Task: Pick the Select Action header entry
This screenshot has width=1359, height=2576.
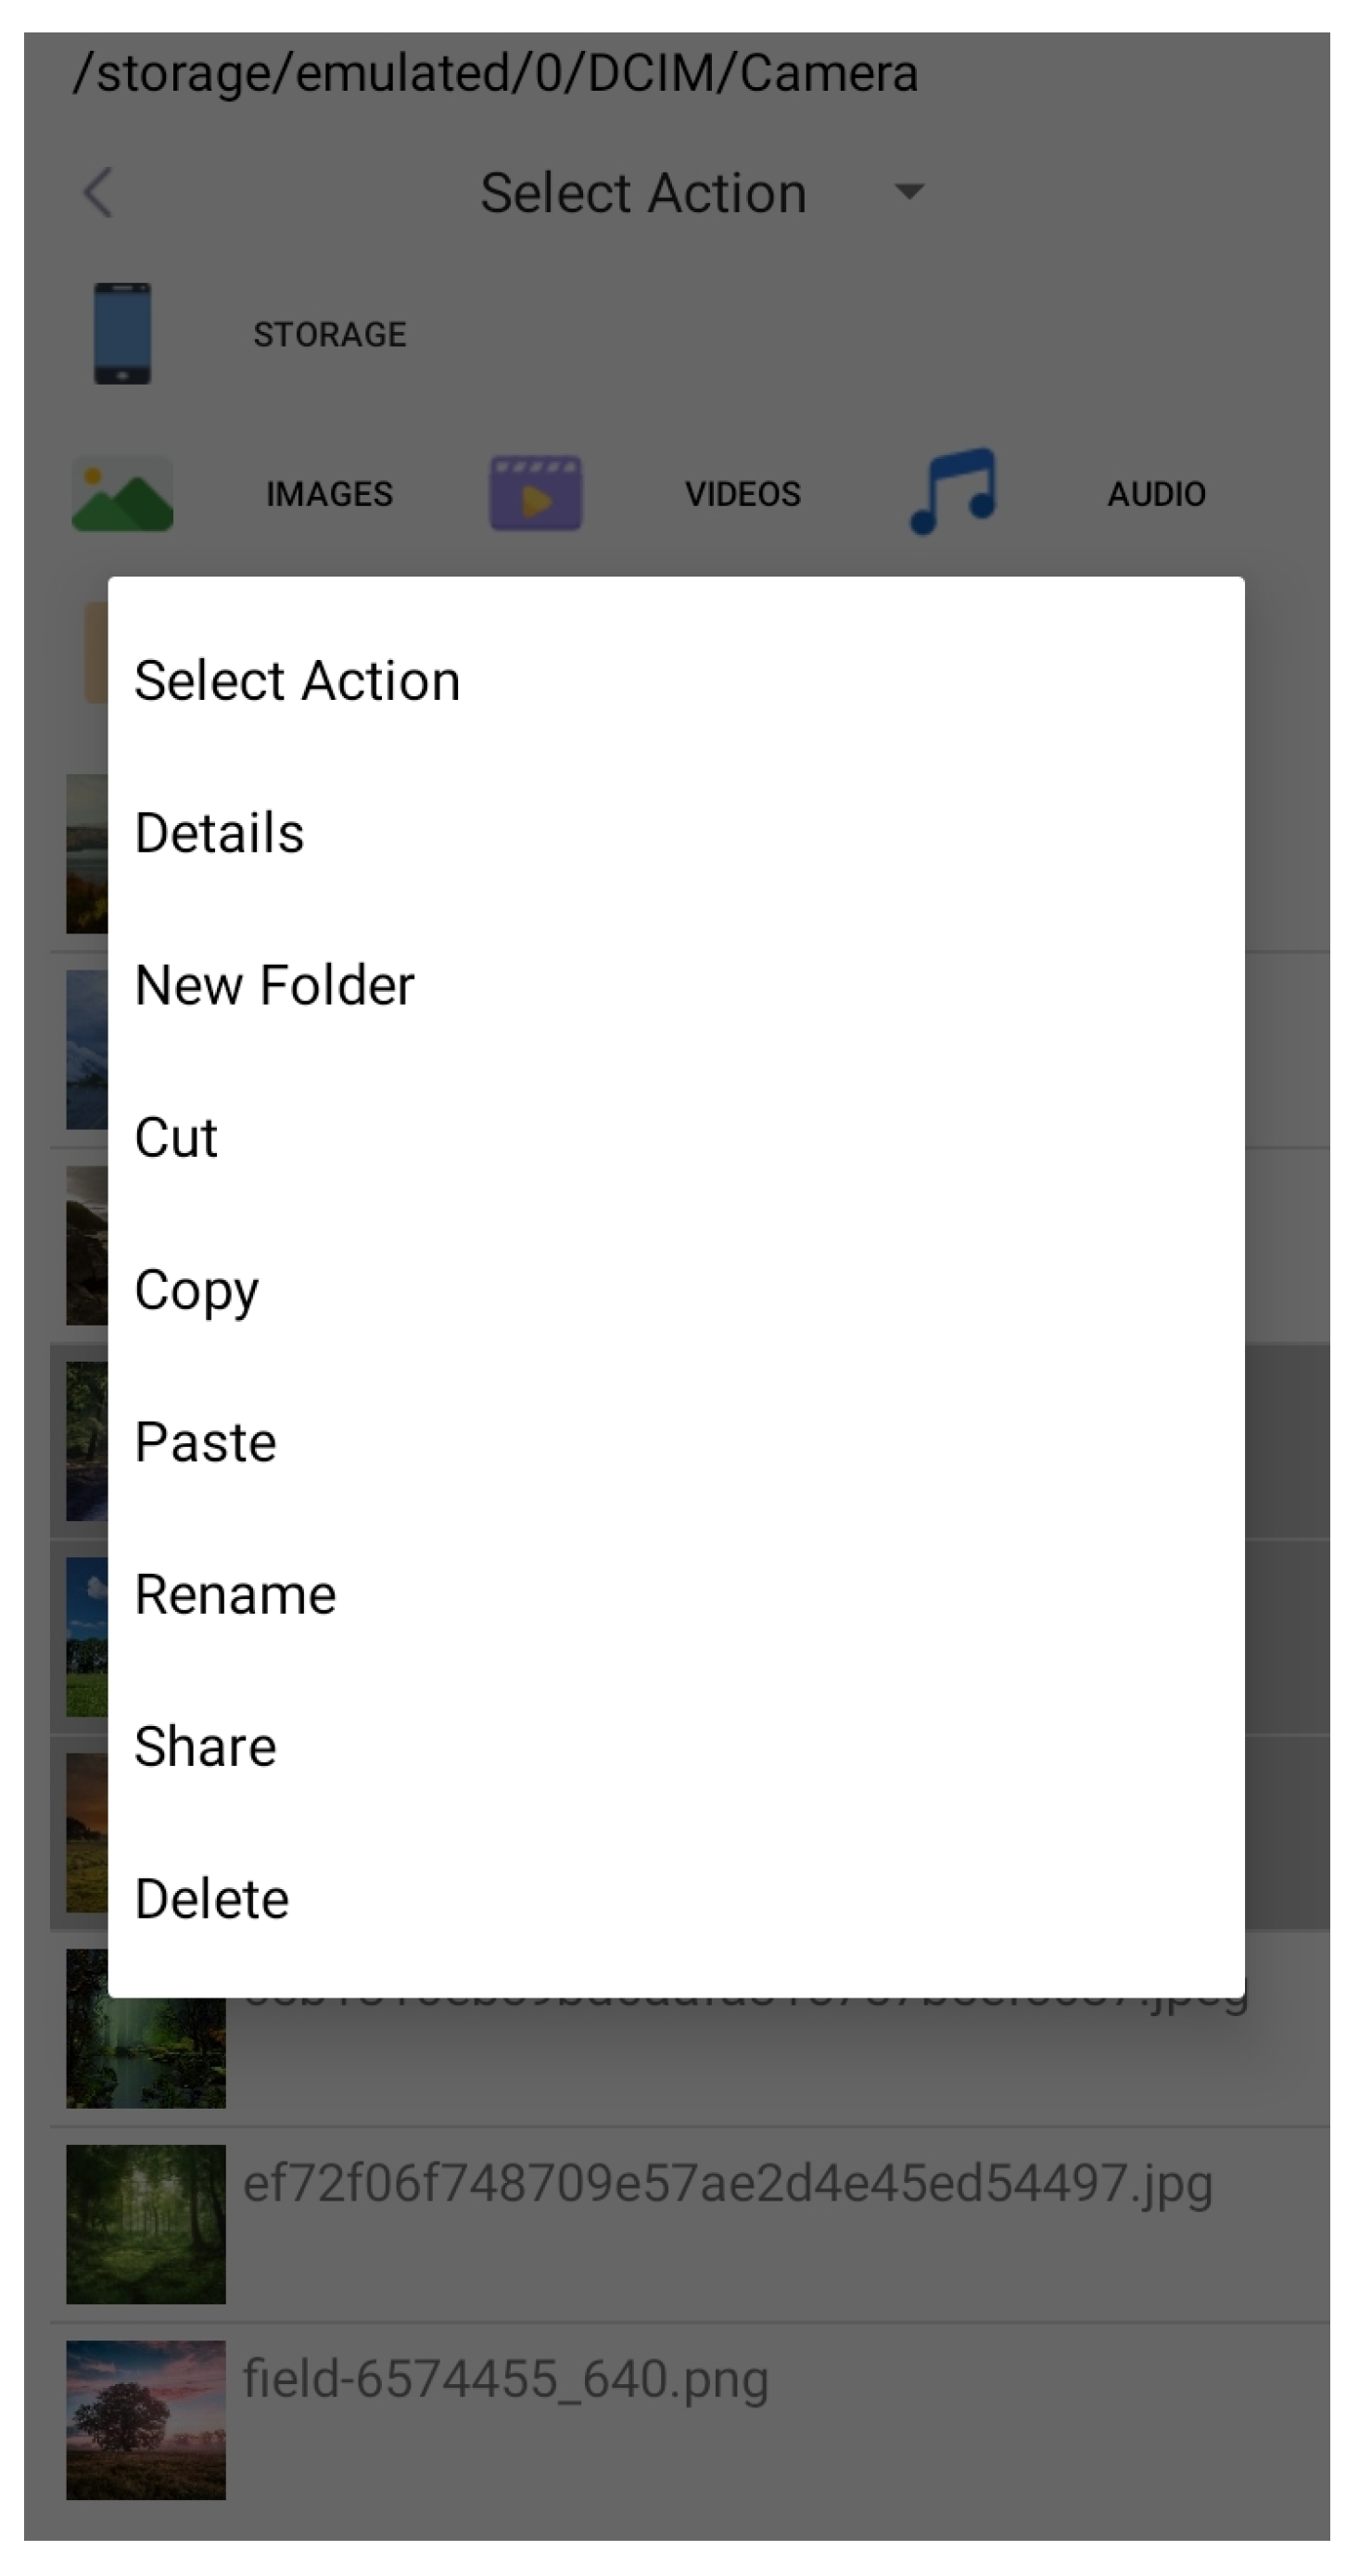Action: point(676,680)
